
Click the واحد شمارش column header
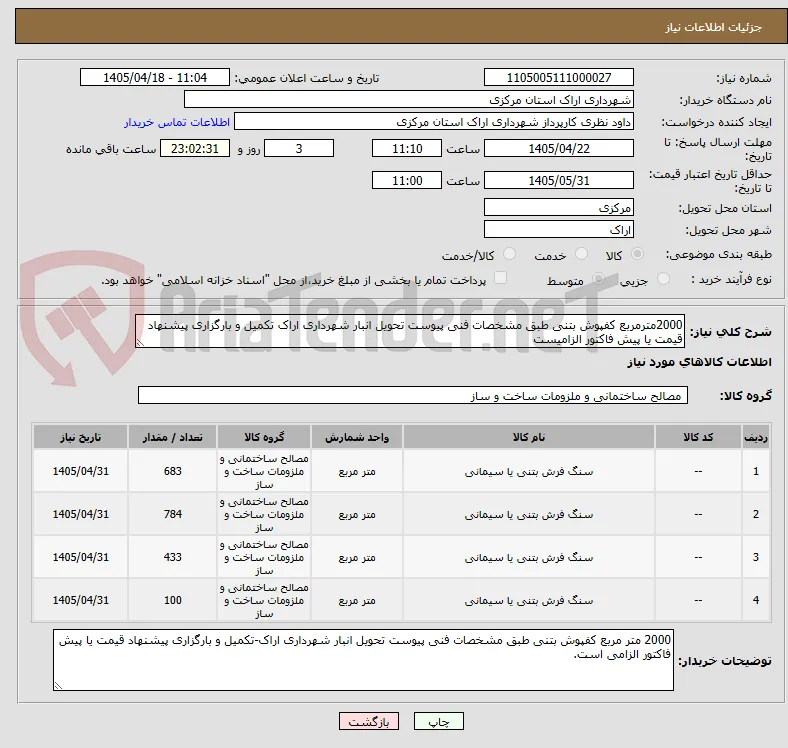point(357,437)
